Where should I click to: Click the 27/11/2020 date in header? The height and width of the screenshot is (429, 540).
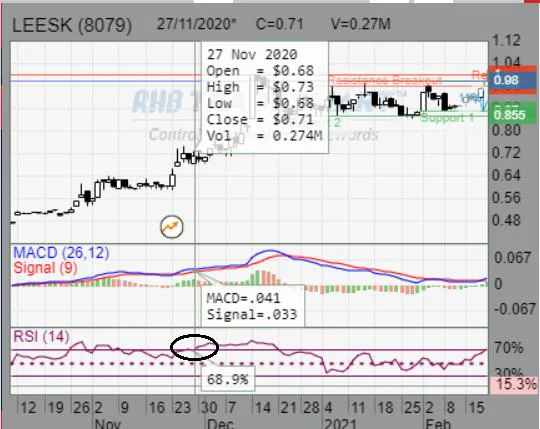coord(197,24)
